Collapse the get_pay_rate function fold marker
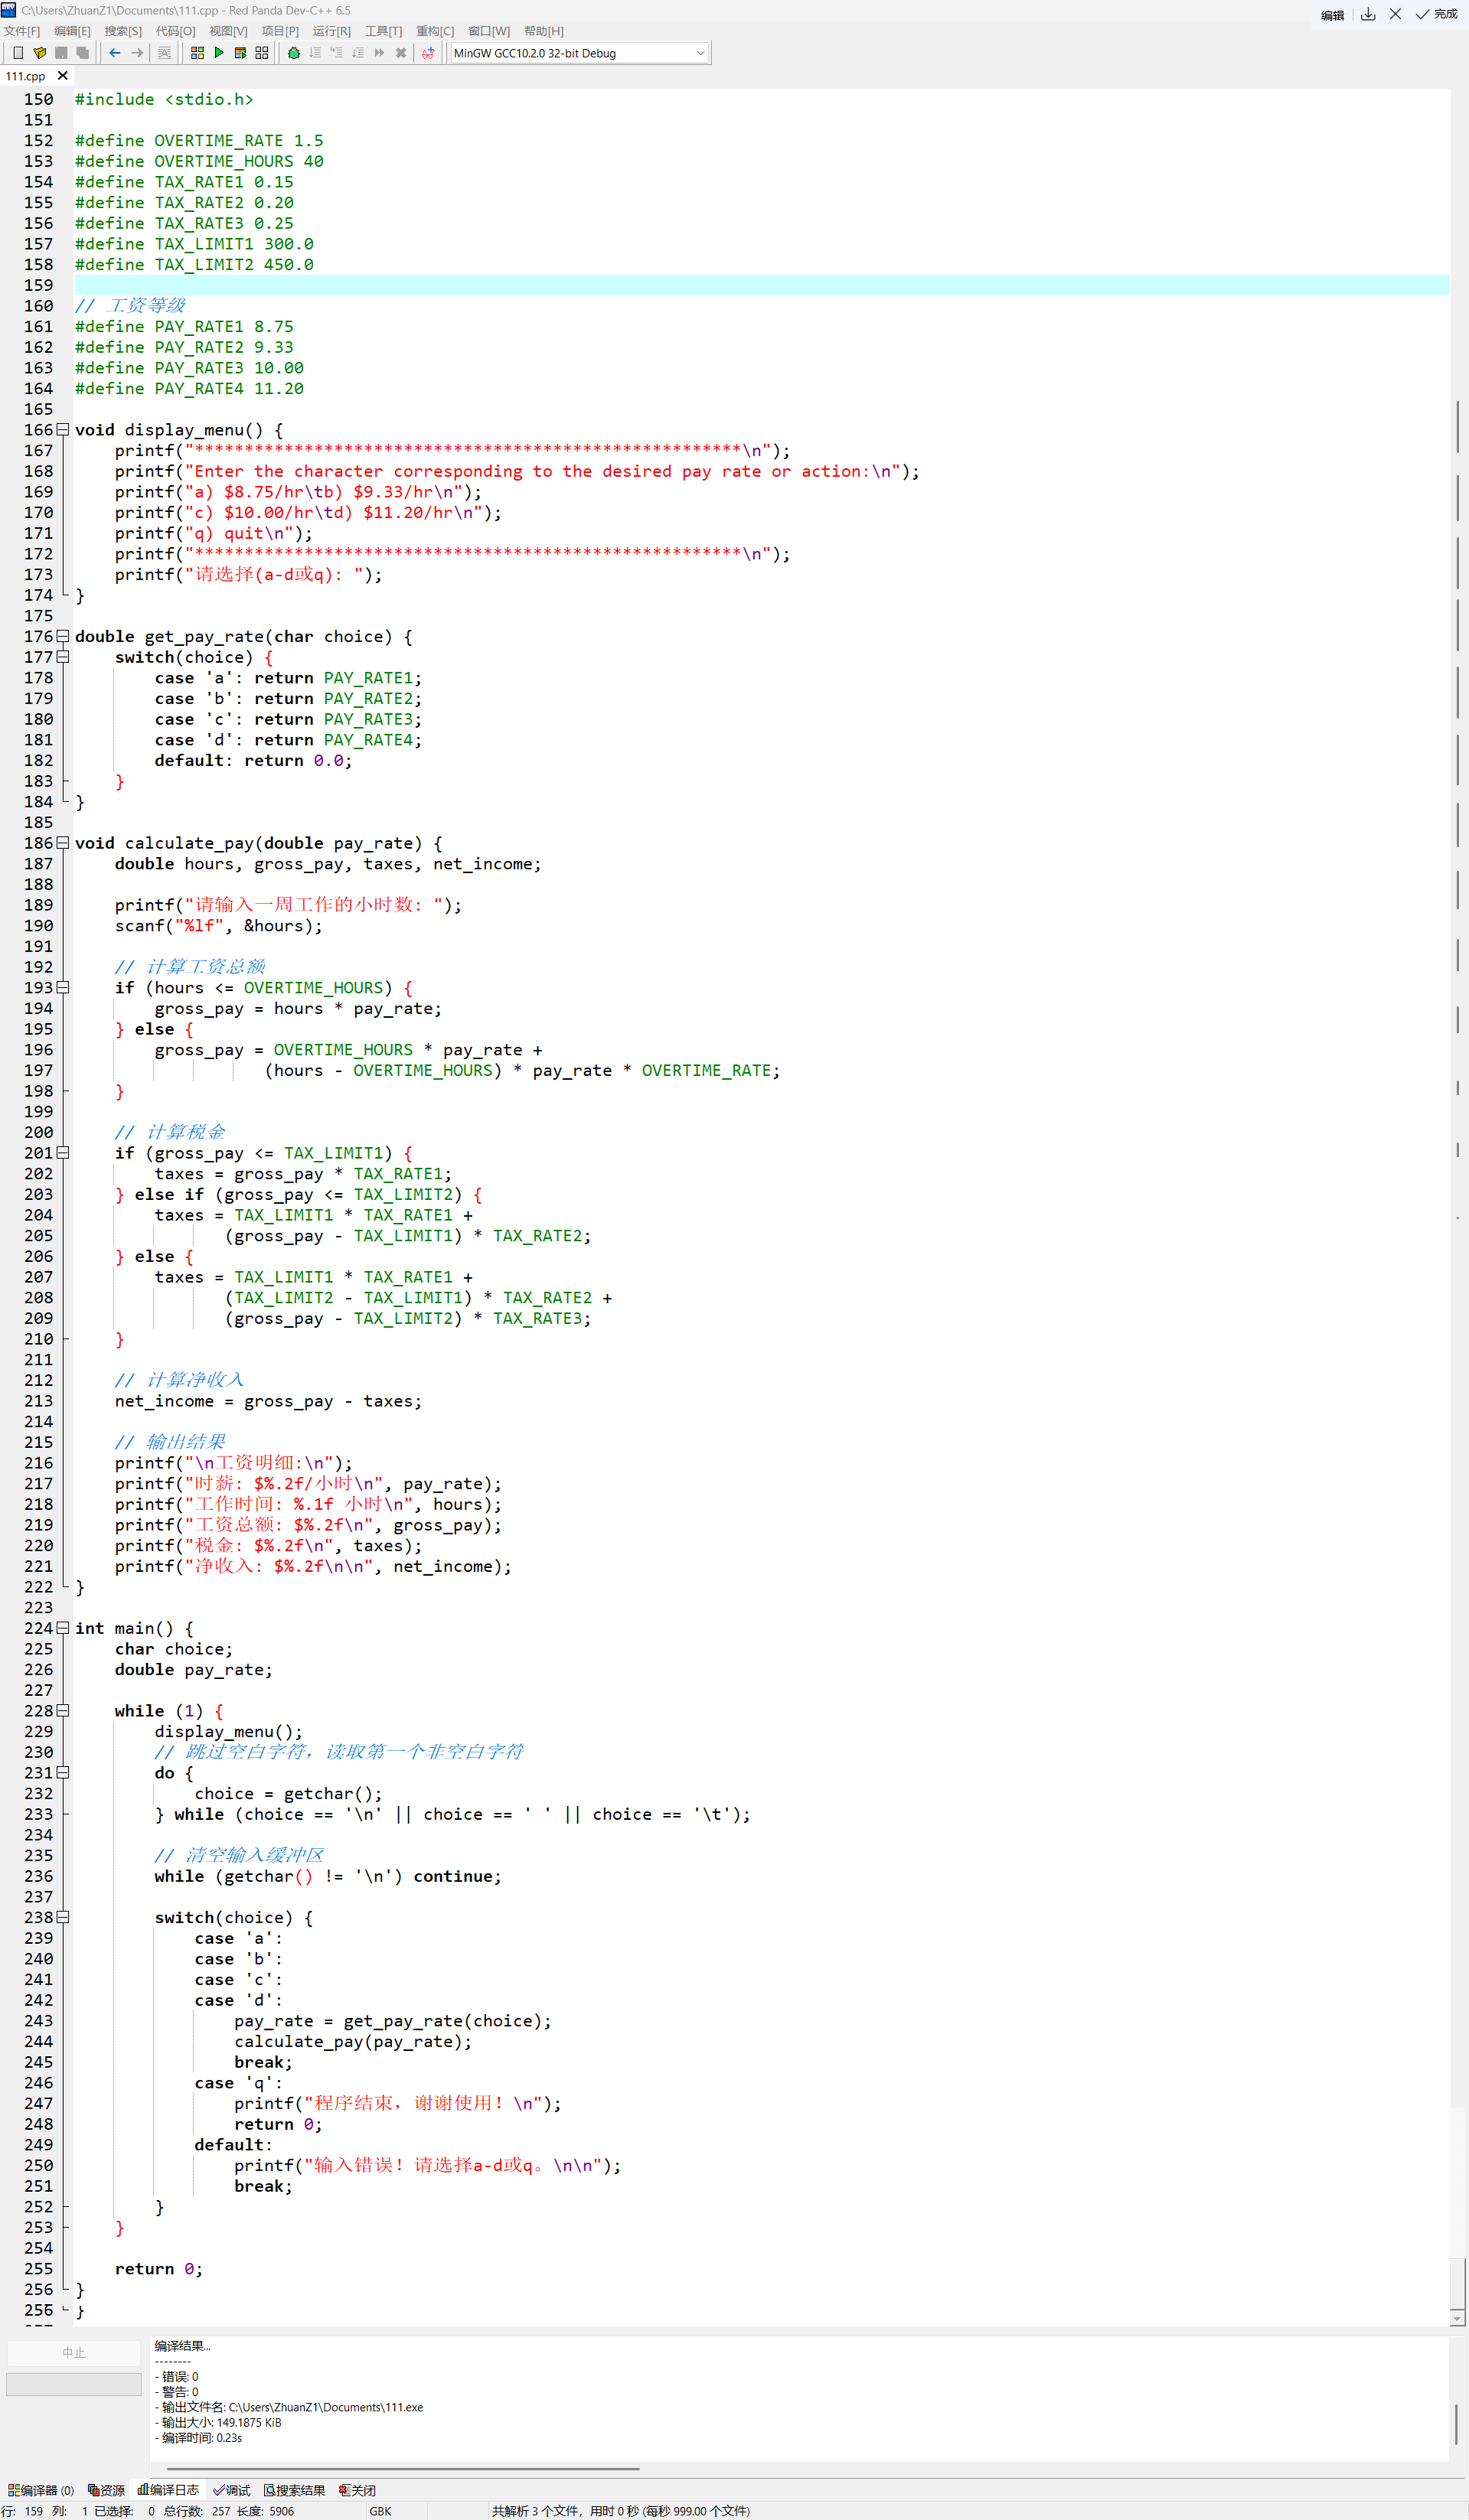Viewport: 1469px width, 2520px height. [63, 637]
